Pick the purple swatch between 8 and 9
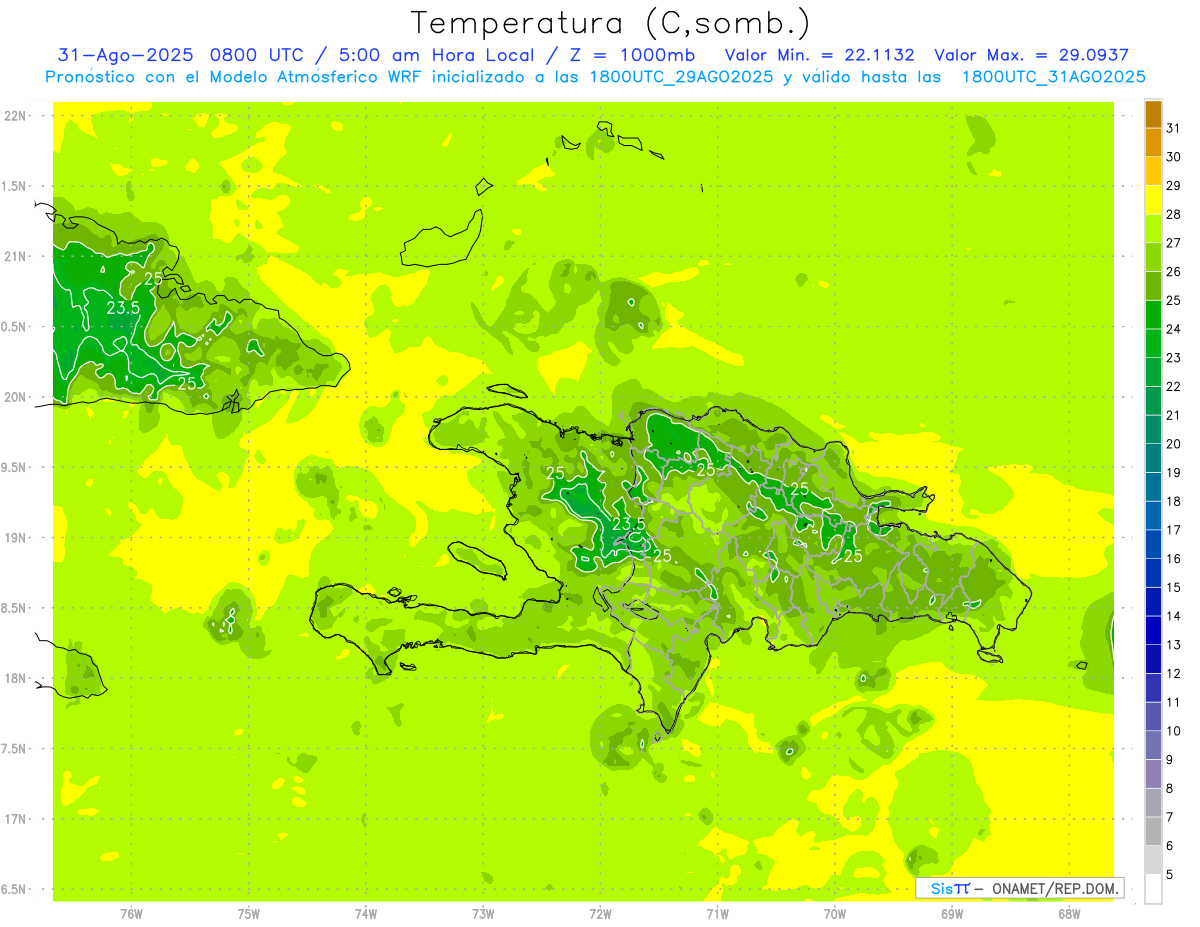Screen dimensions: 1200x927 pyautogui.click(x=1153, y=774)
